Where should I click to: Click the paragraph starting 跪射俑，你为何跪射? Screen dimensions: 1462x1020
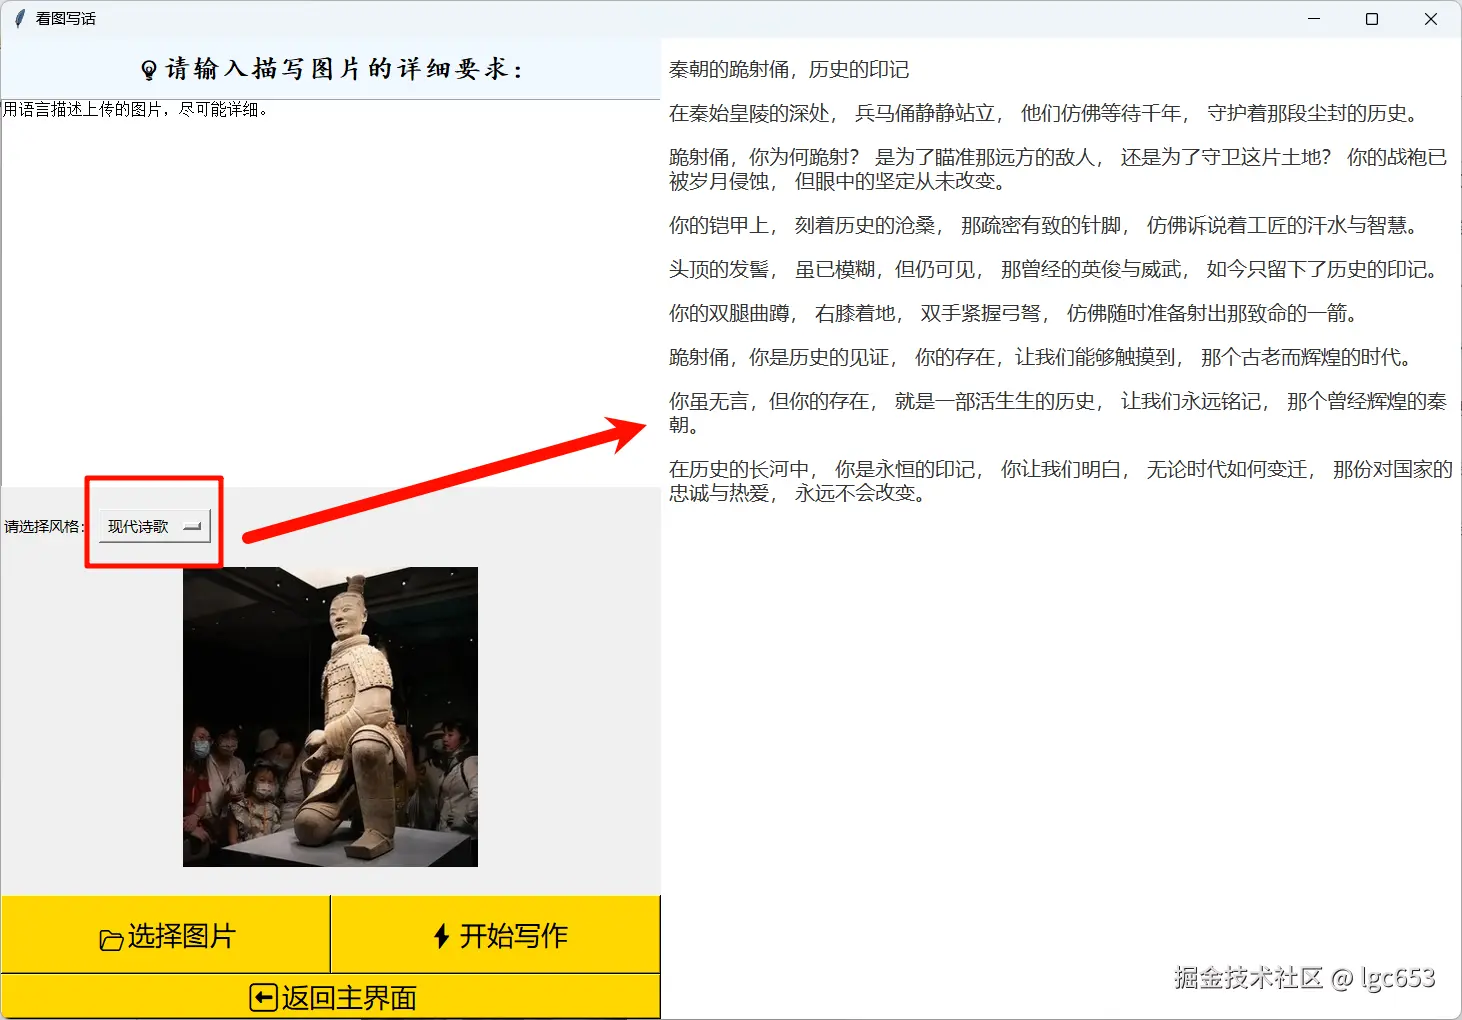1058,169
